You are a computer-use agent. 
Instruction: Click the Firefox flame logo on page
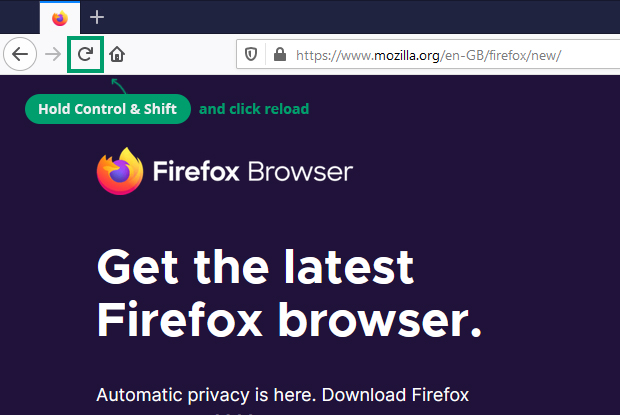click(x=120, y=171)
